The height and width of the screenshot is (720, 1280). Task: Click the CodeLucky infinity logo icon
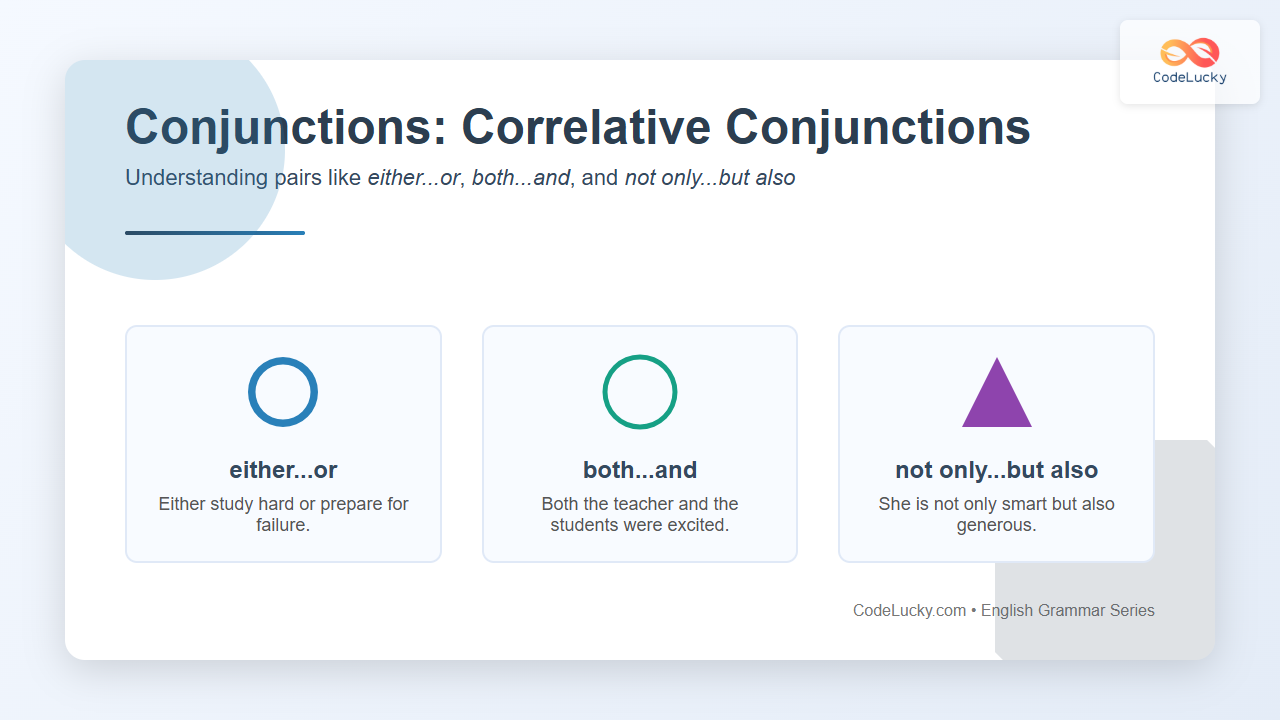coord(1189,52)
